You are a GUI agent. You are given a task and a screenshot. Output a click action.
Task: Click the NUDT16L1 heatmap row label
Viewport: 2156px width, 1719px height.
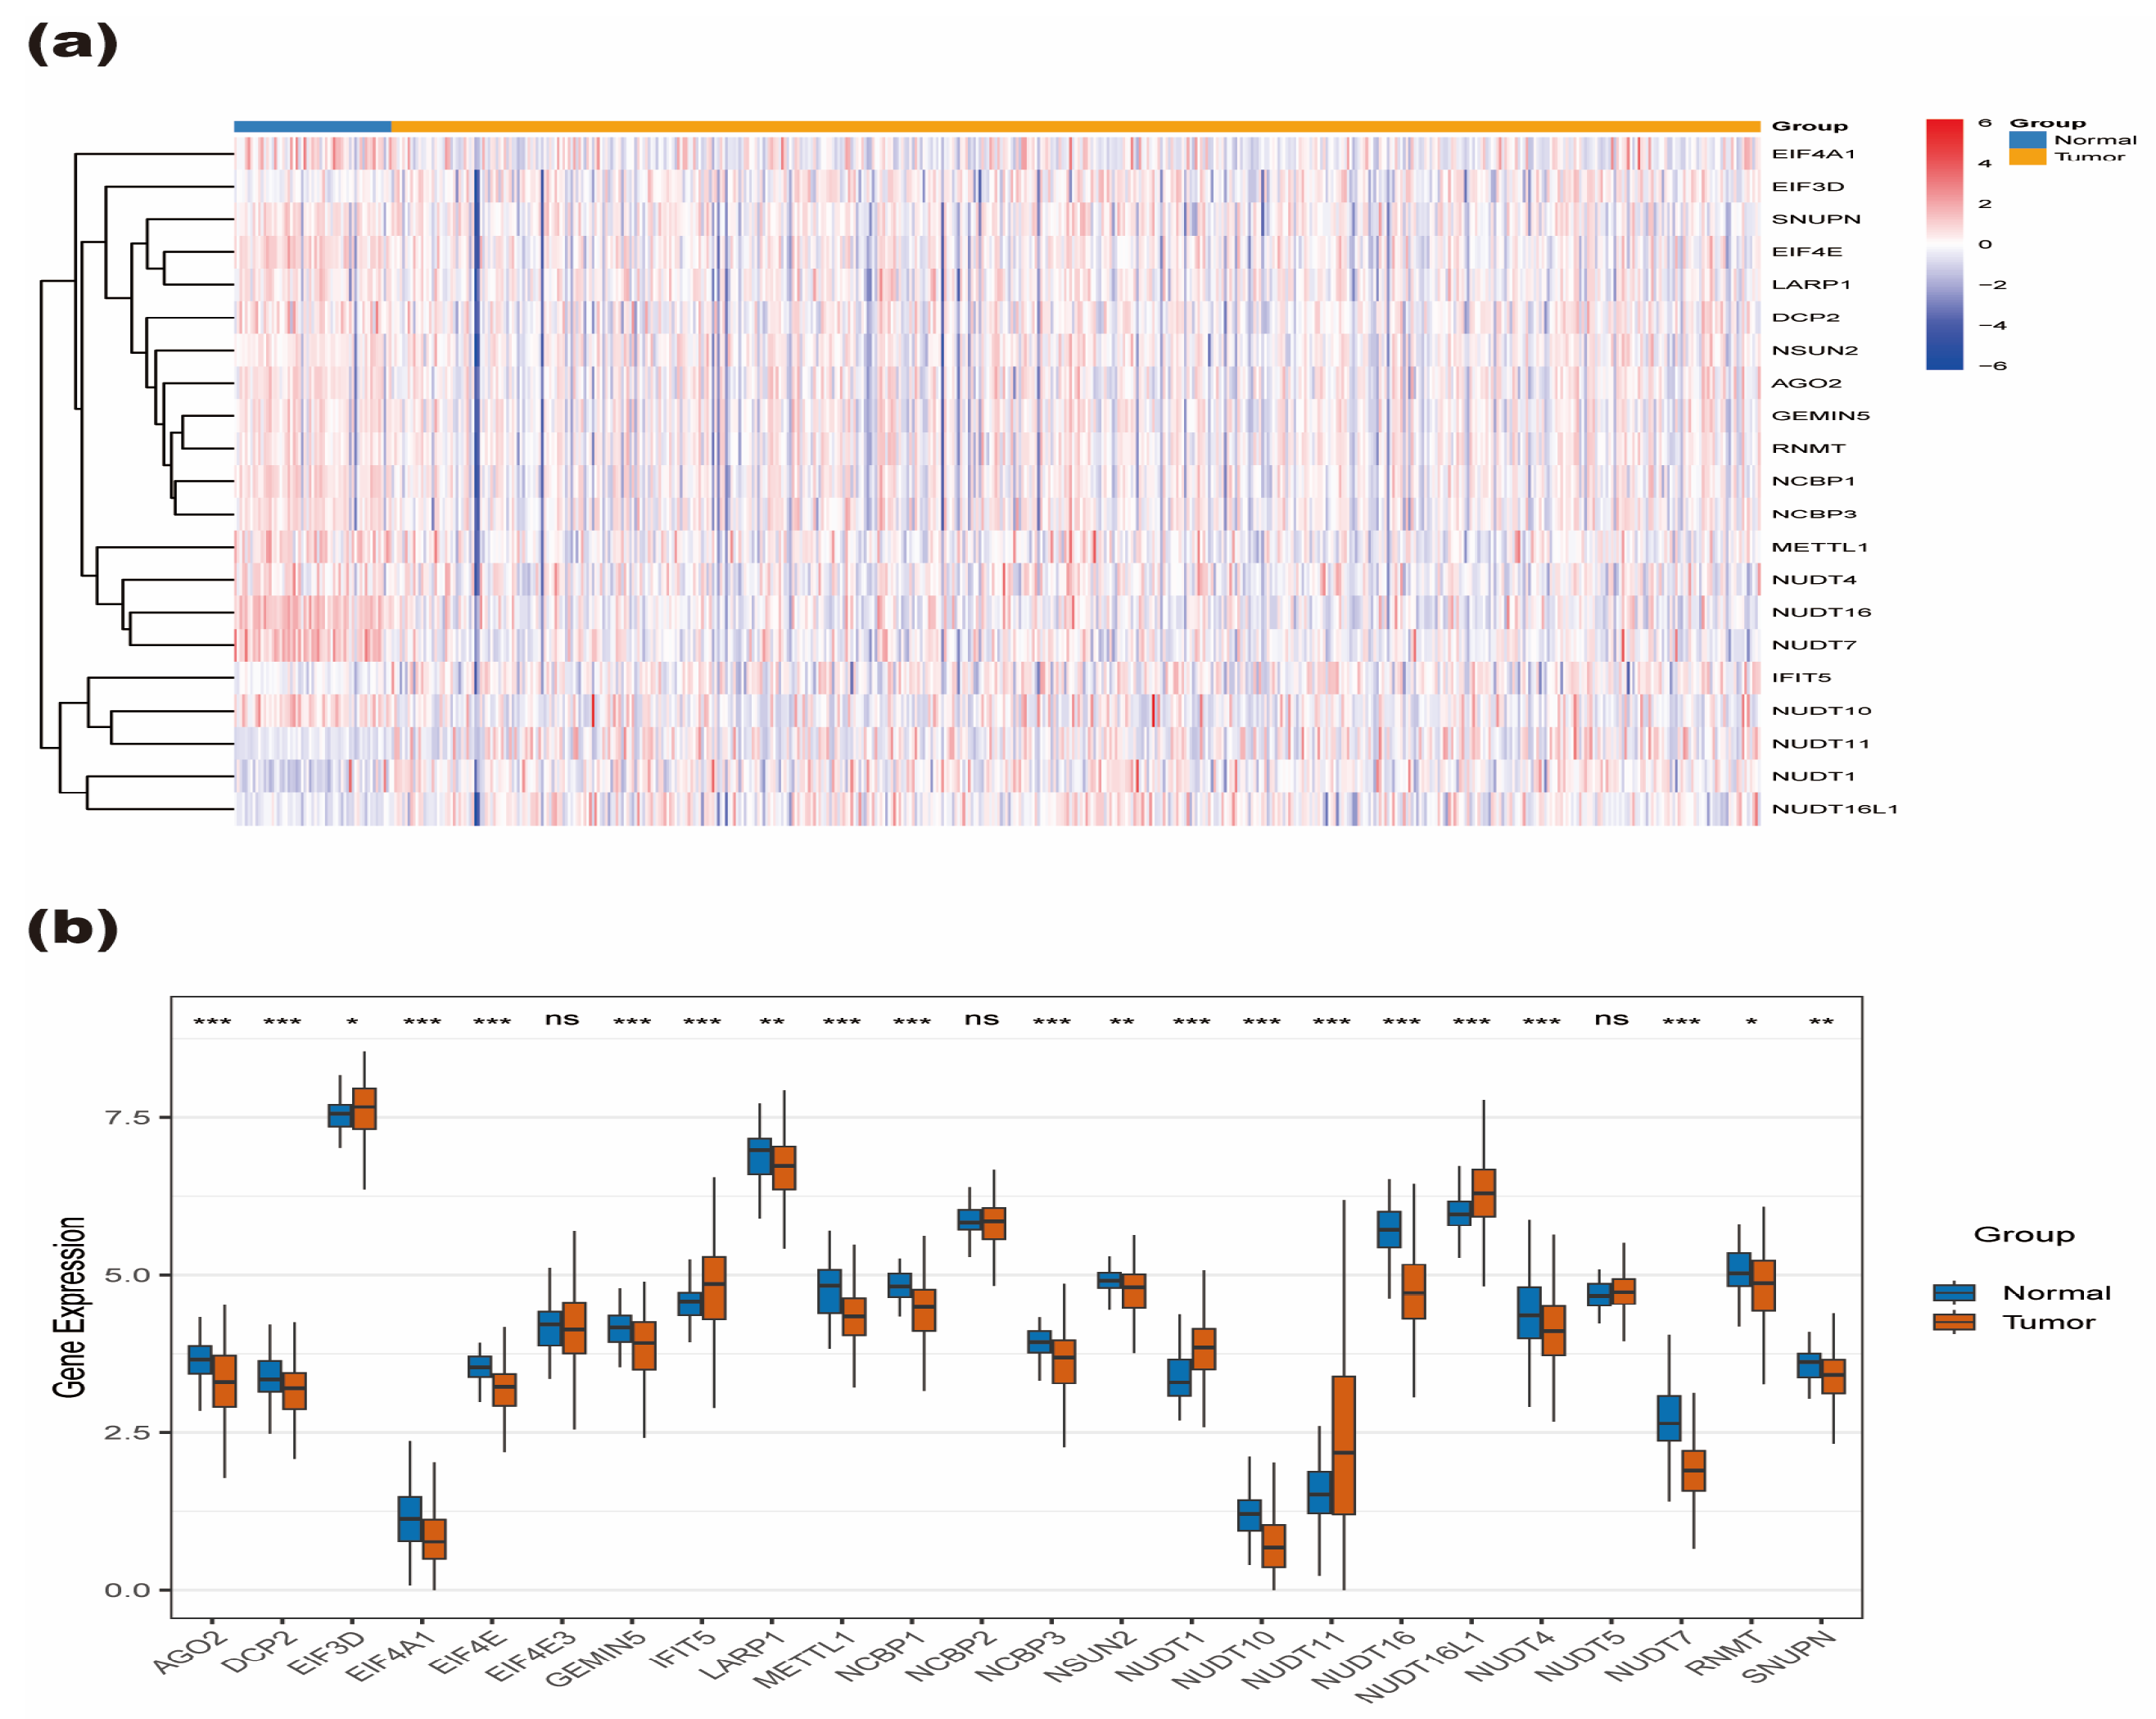[x=1834, y=809]
